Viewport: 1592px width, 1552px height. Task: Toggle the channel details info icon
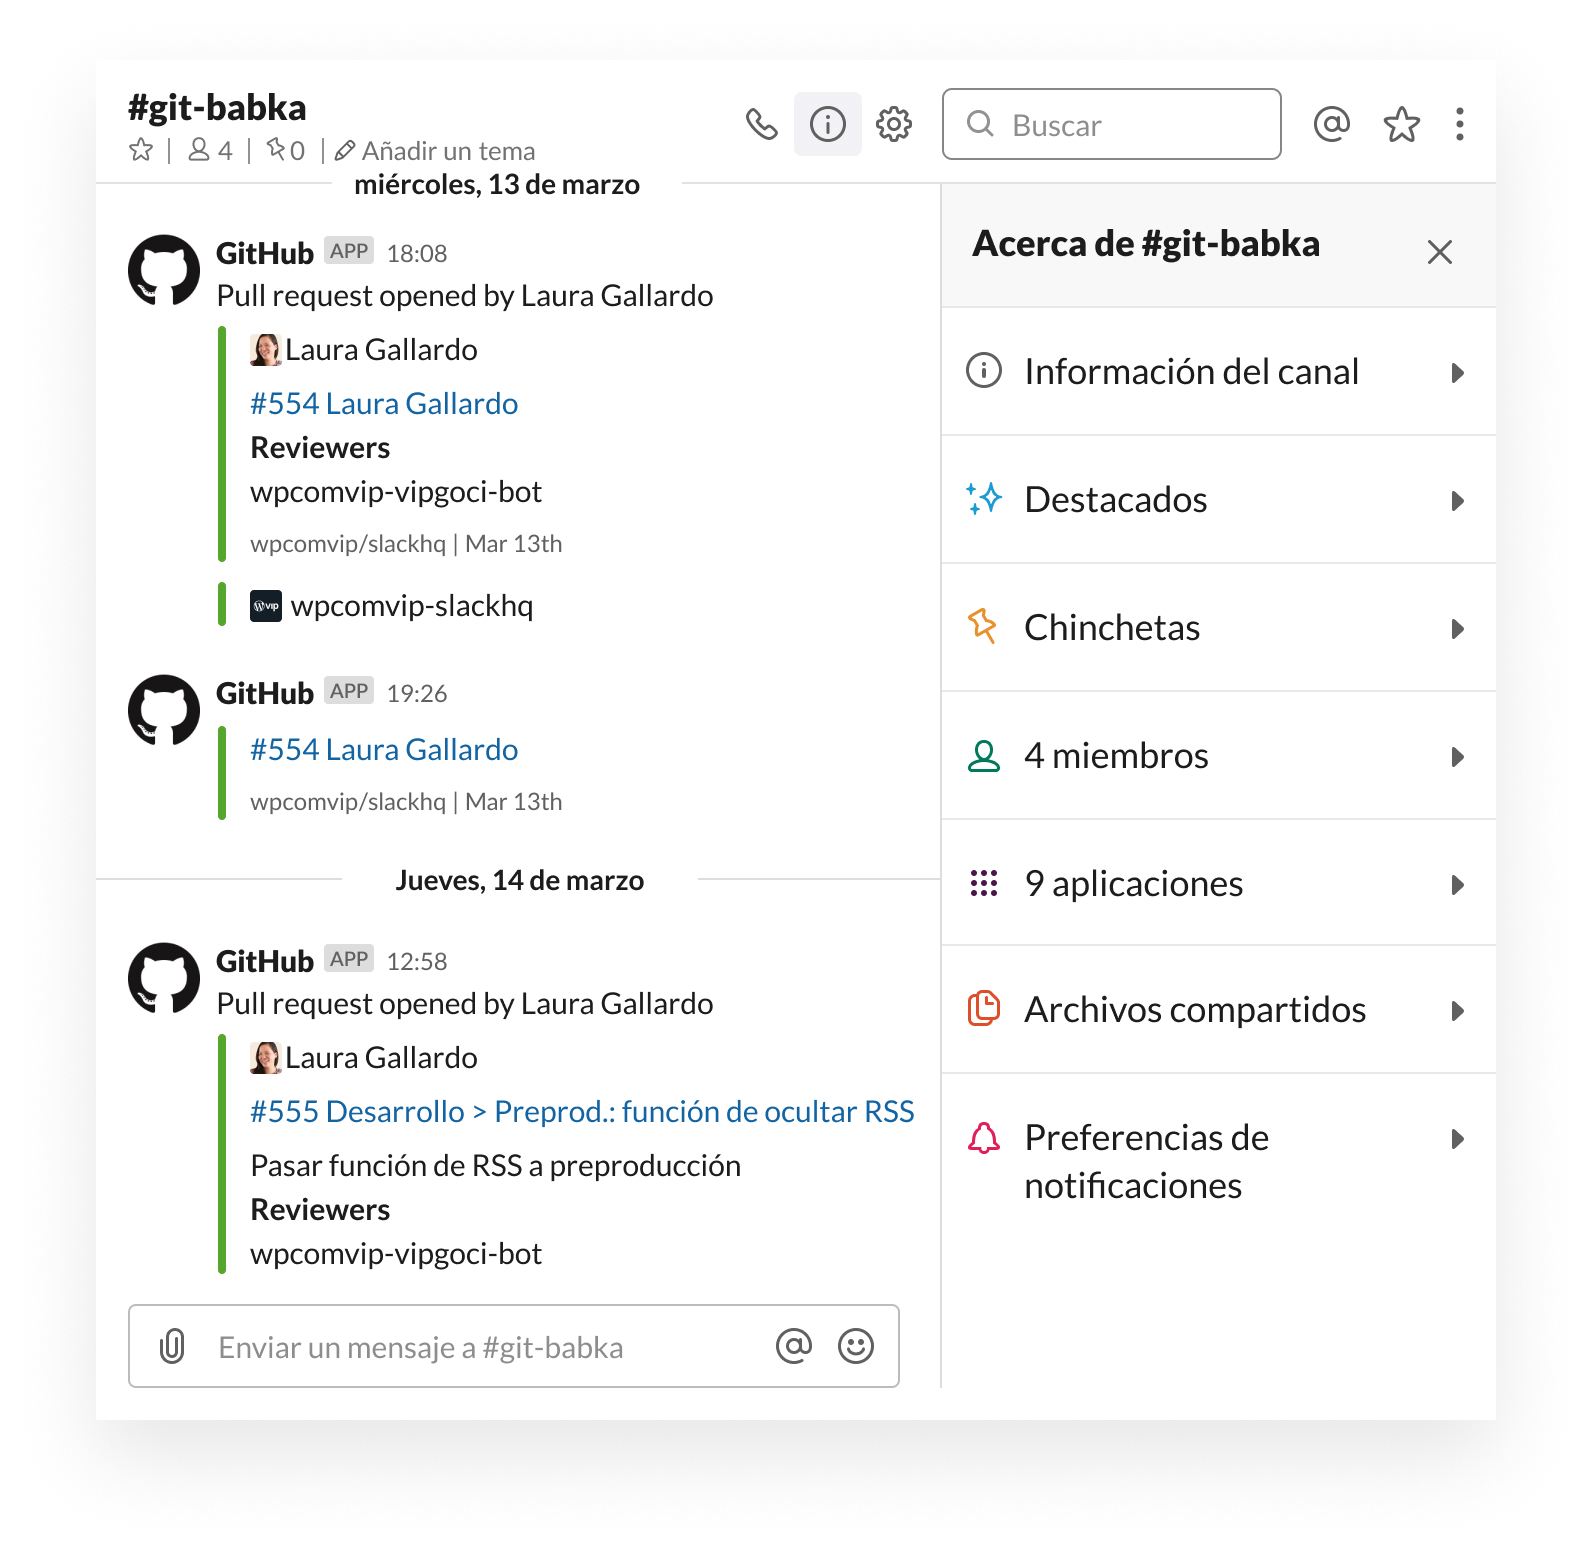pyautogui.click(x=828, y=124)
